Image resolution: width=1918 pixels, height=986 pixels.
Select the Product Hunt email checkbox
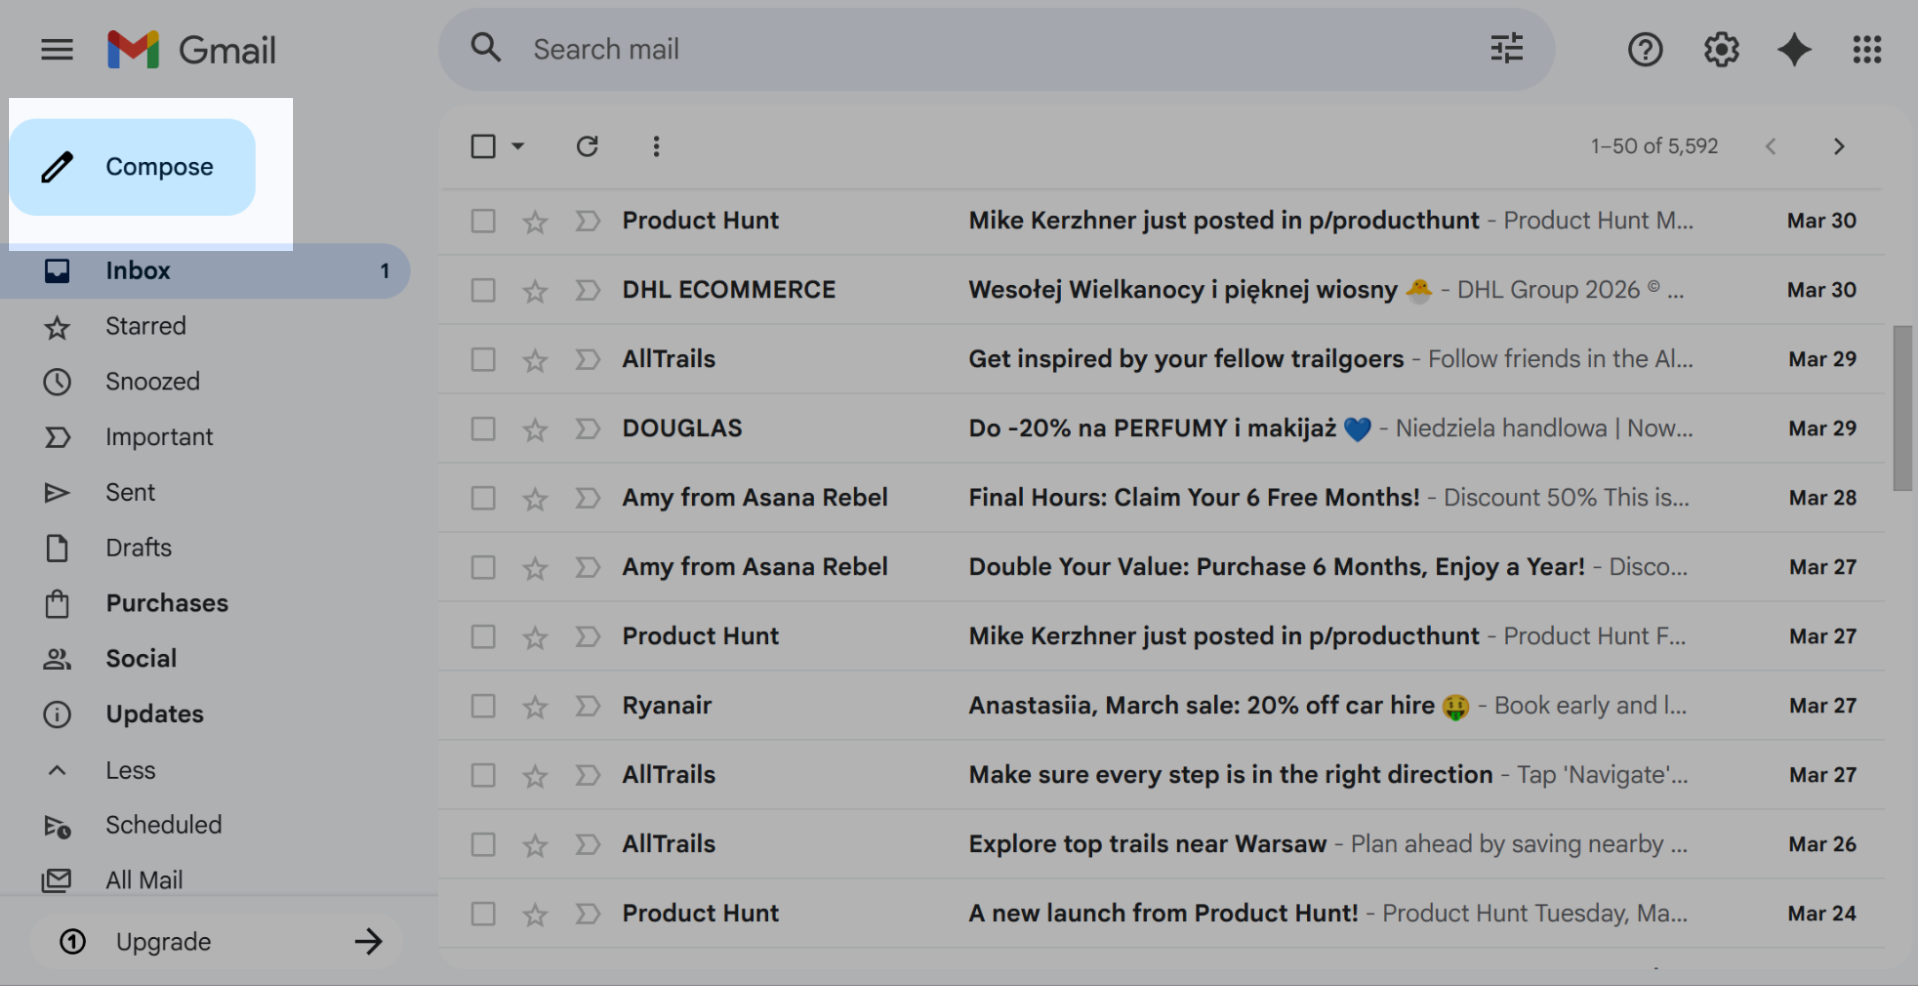tap(483, 220)
